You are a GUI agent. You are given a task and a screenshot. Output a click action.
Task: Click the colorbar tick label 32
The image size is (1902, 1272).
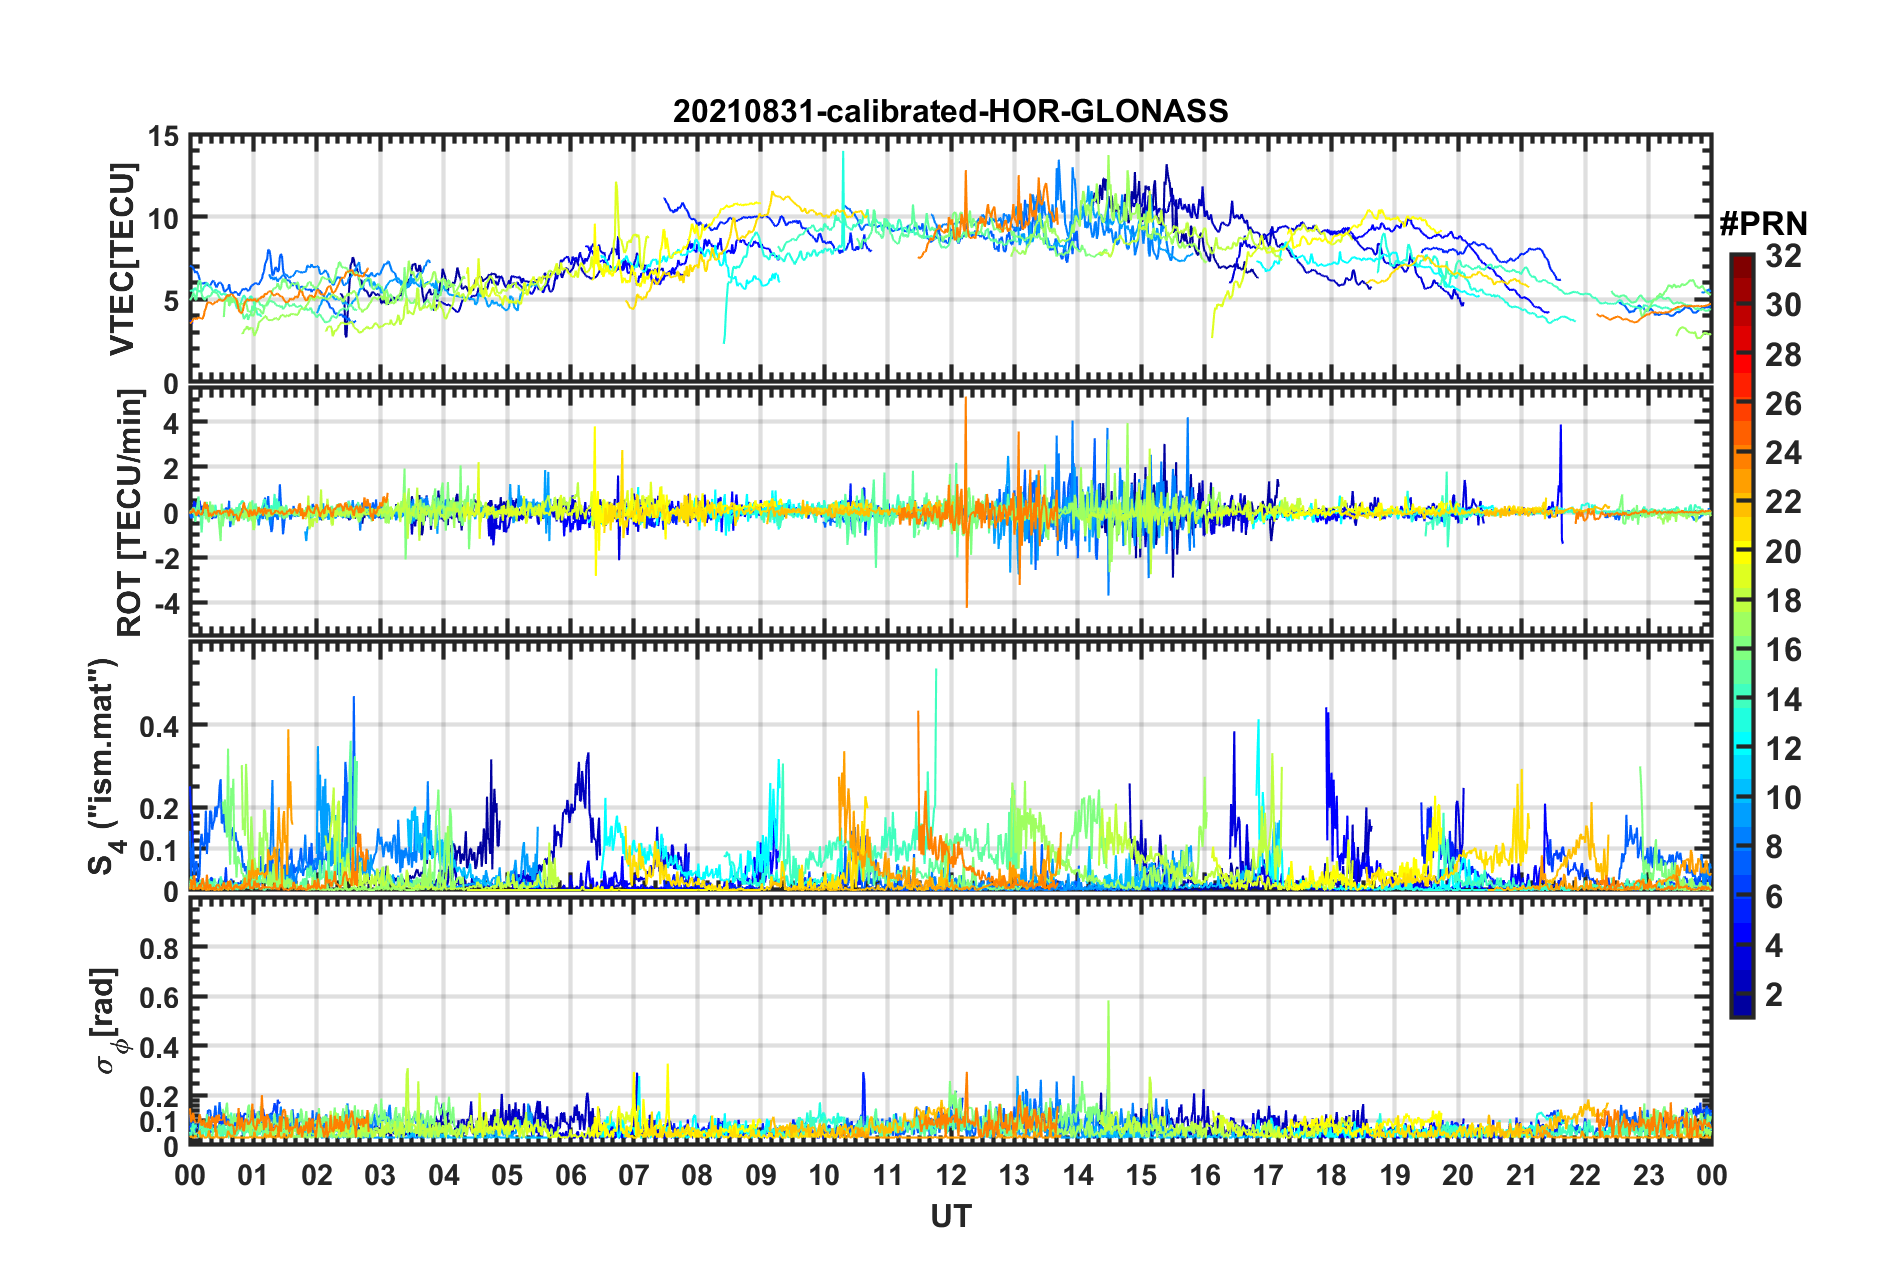pos(1783,256)
